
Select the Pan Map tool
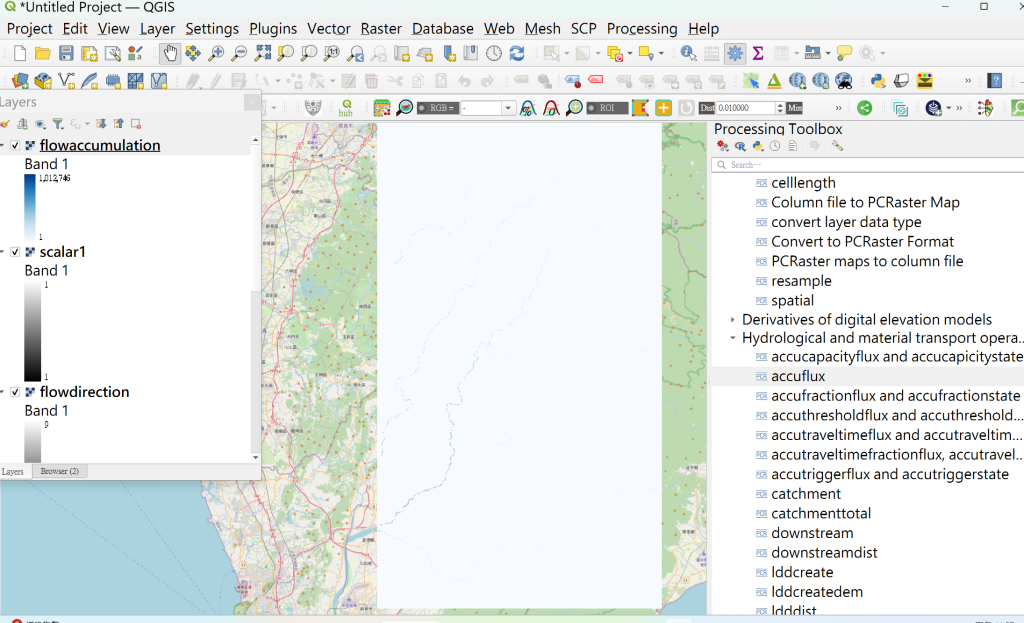pos(170,52)
